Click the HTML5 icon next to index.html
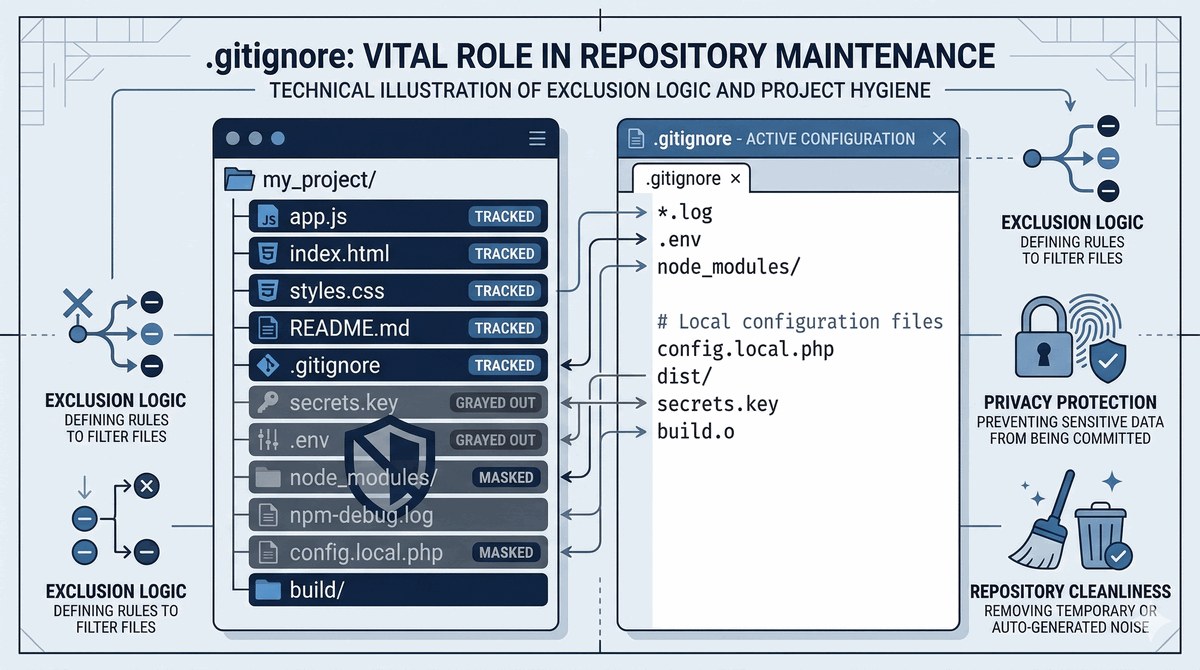Image resolution: width=1200 pixels, height=670 pixels. click(x=268, y=253)
